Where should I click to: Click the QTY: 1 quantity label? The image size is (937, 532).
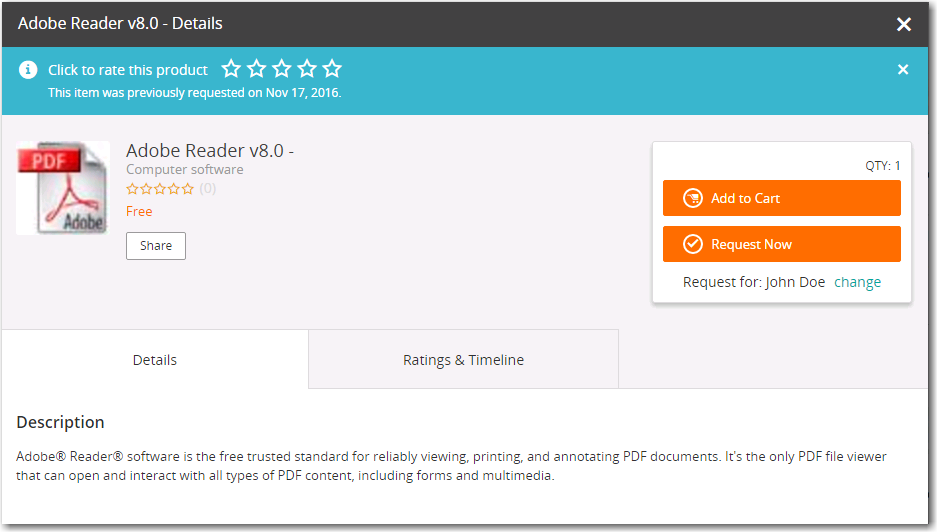(883, 166)
